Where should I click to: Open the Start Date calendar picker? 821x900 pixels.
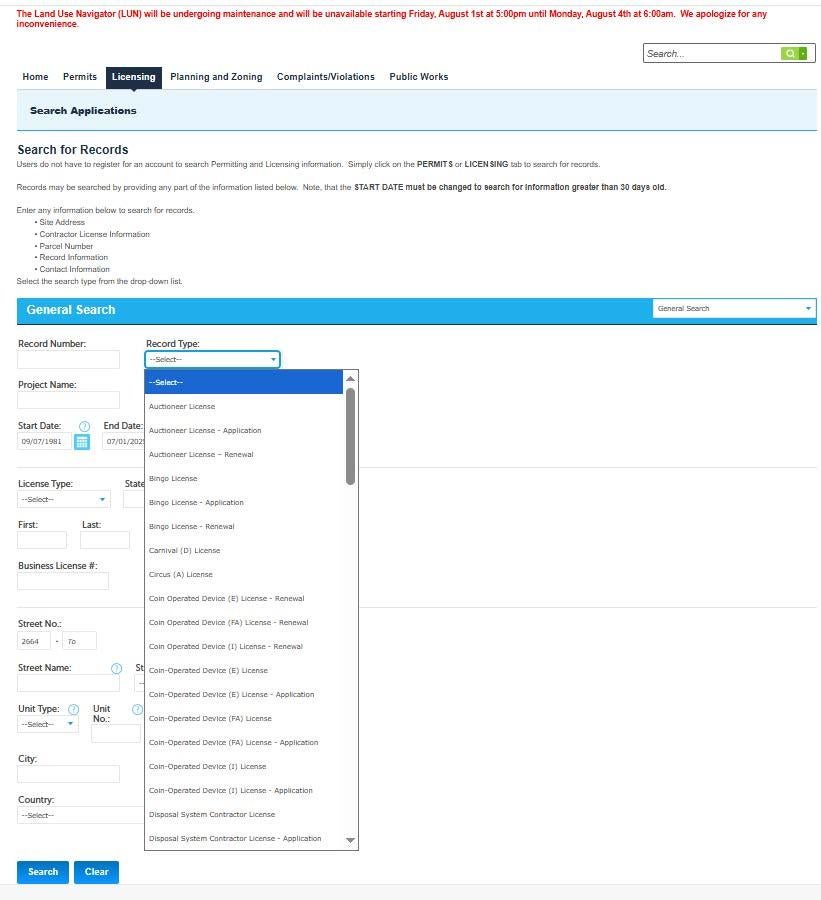(82, 442)
